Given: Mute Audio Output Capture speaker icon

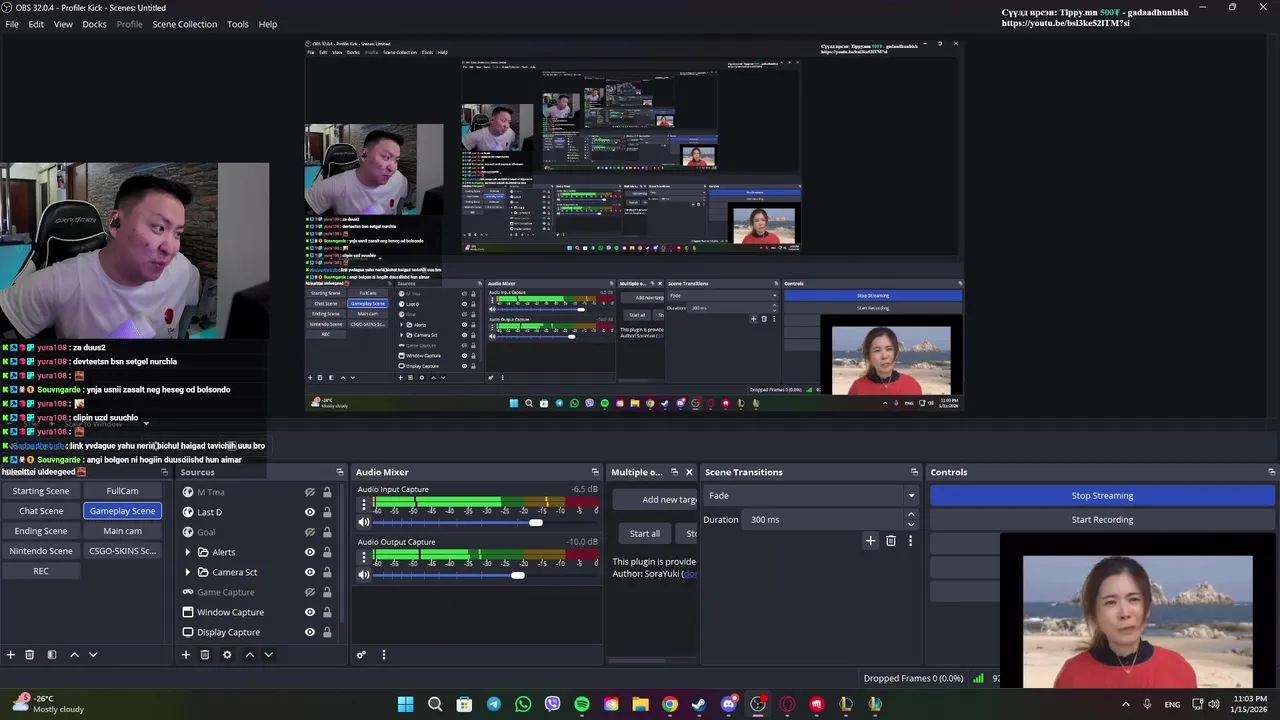Looking at the screenshot, I should pyautogui.click(x=364, y=574).
